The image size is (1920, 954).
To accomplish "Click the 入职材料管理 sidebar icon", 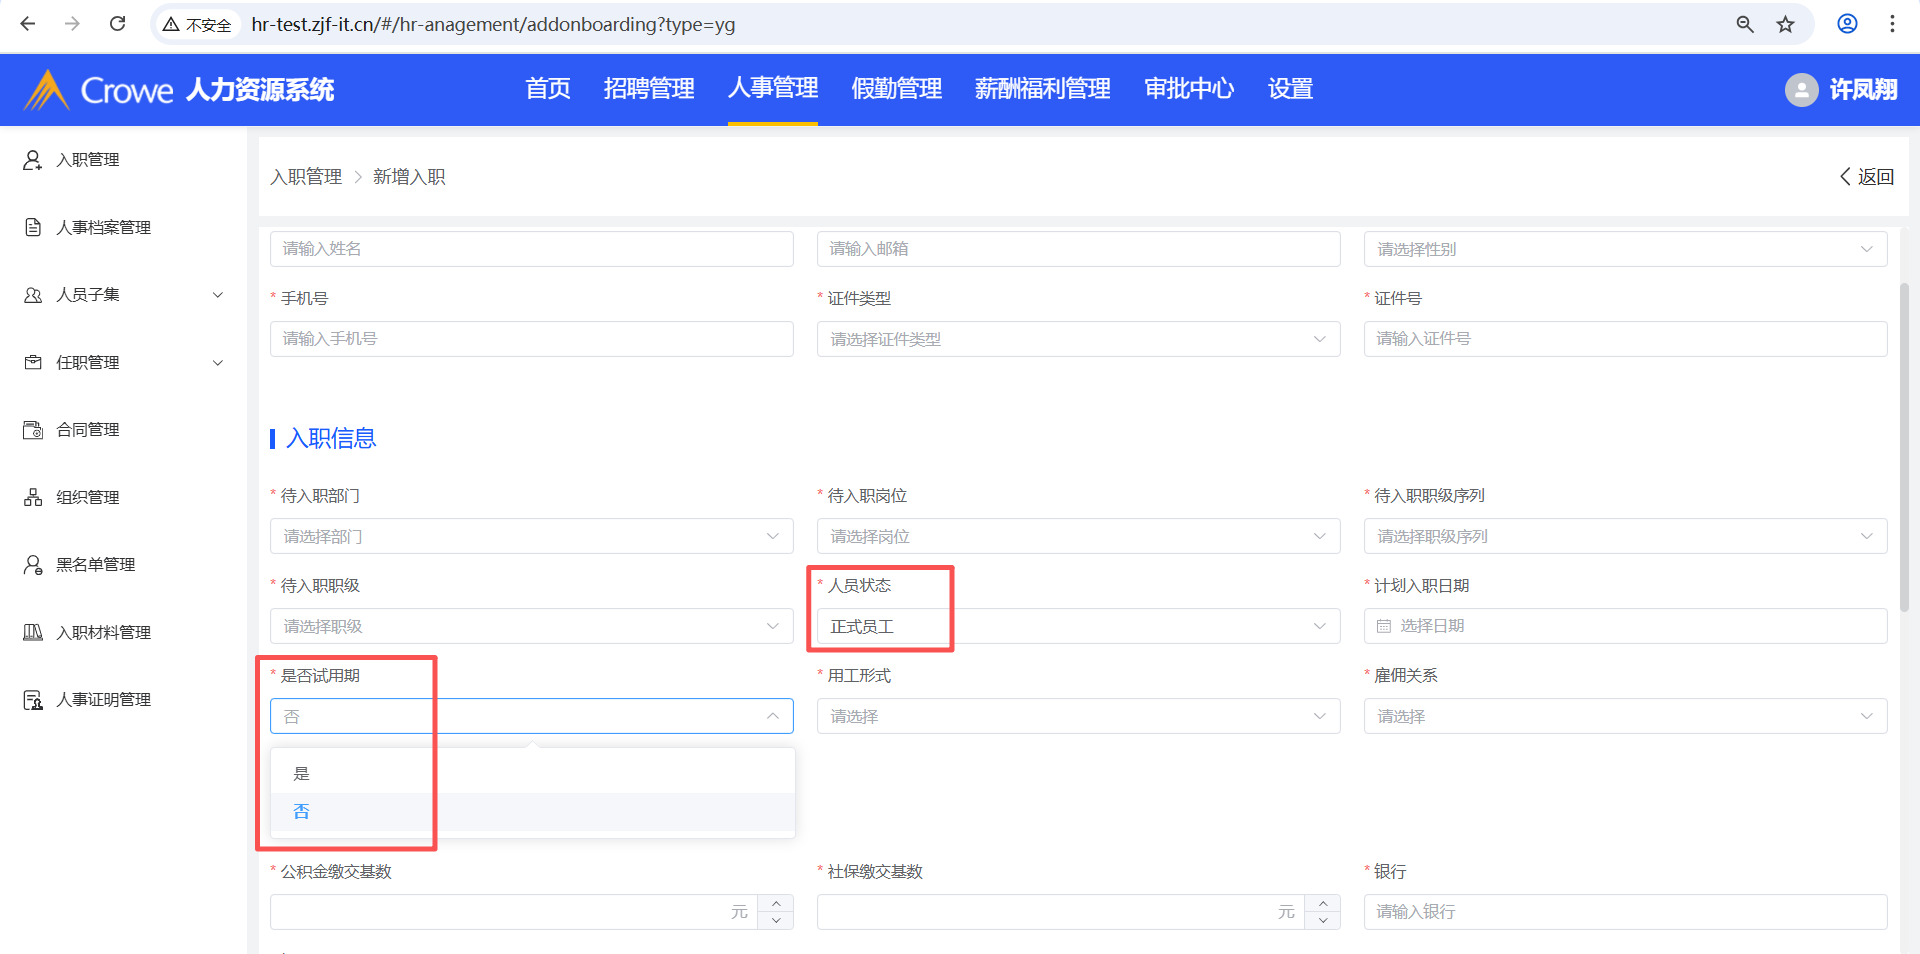I will tap(33, 632).
